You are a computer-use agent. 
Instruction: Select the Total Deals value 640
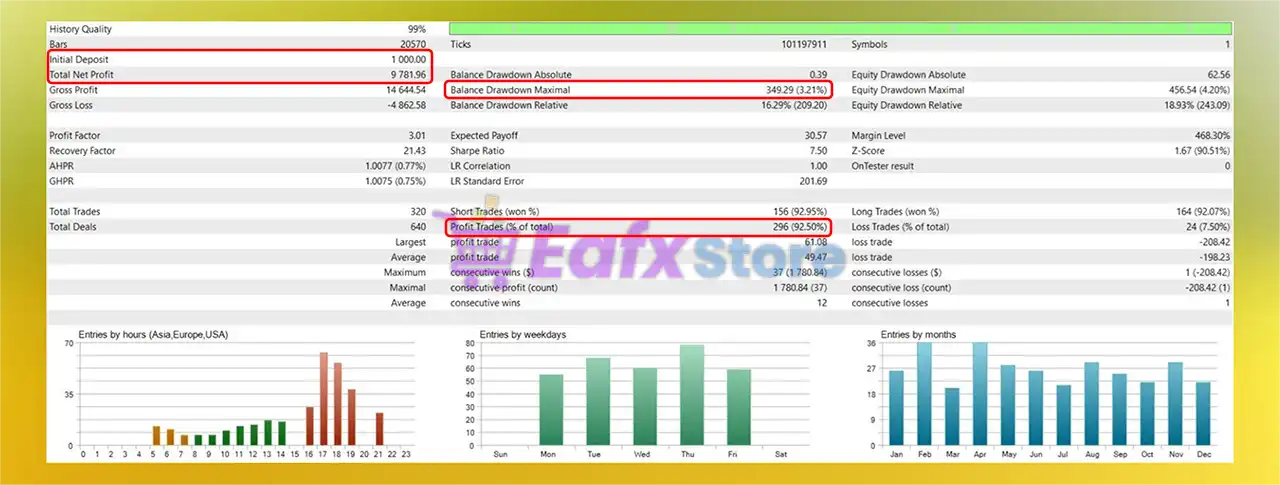coord(417,227)
